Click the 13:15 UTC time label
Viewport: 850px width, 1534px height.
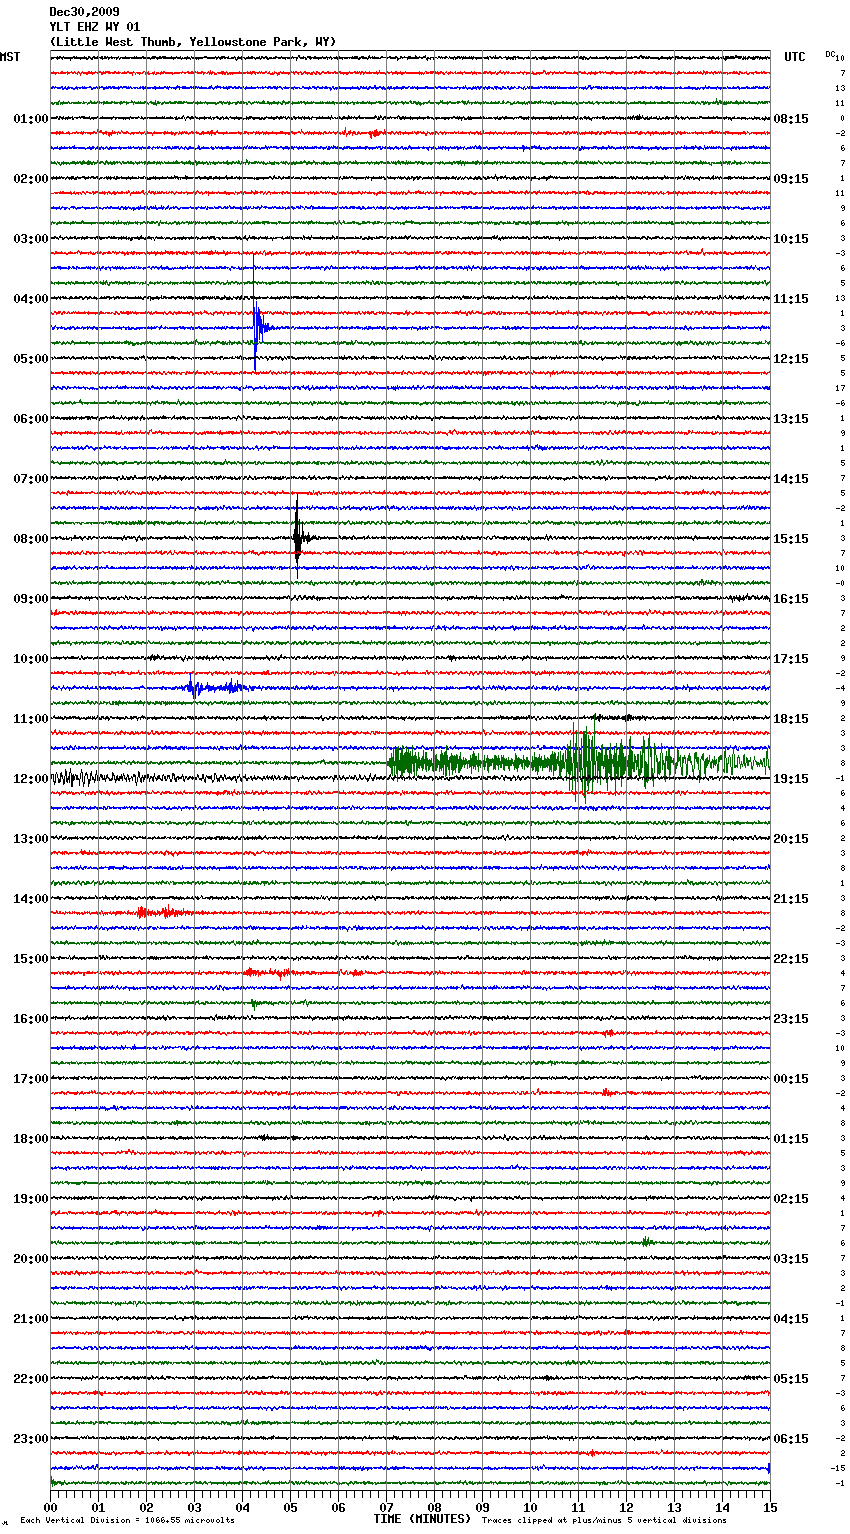tap(791, 419)
